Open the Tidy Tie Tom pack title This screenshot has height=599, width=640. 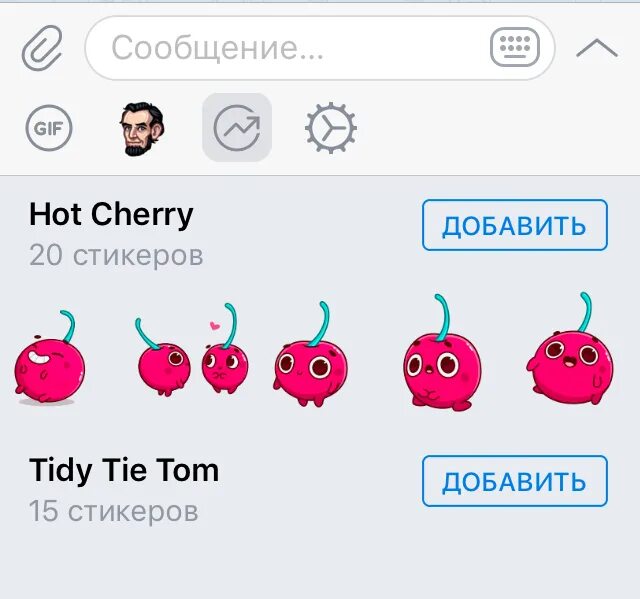tap(124, 470)
